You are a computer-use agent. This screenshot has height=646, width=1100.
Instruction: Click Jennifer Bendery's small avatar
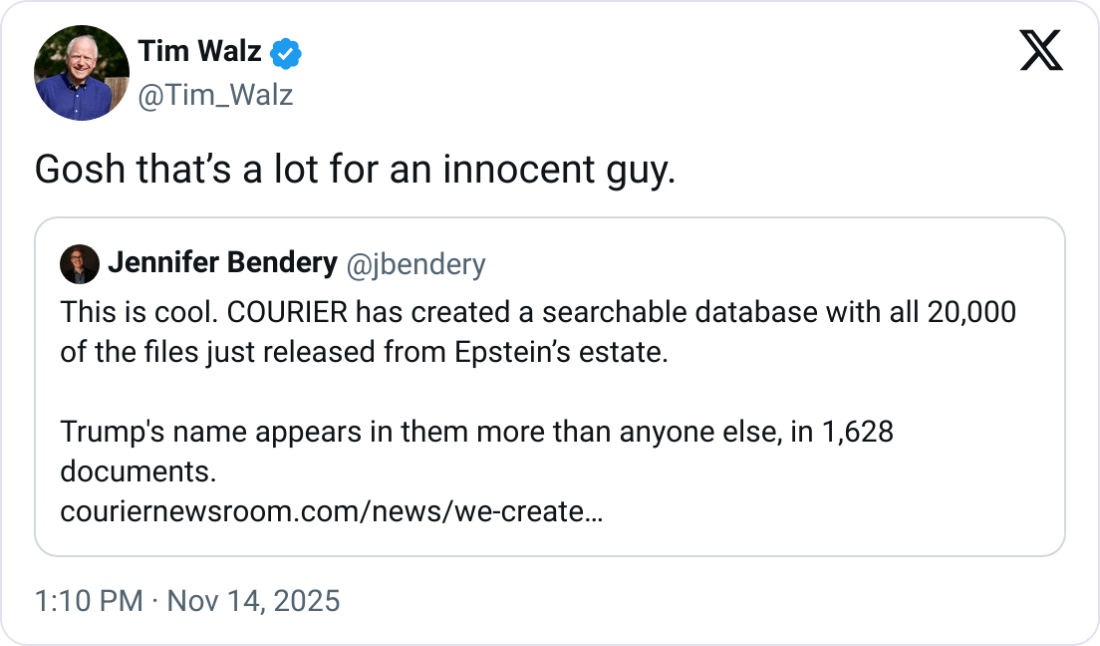click(x=79, y=264)
